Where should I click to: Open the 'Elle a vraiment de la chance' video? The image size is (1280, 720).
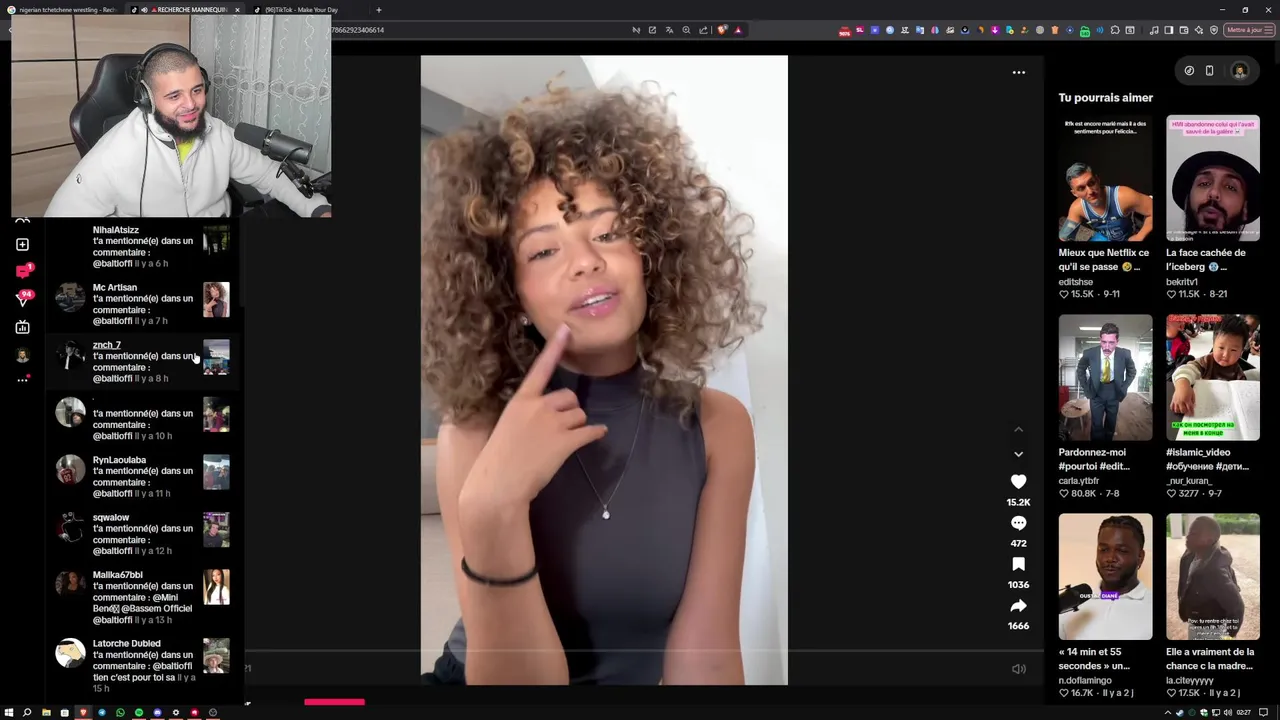pos(1212,577)
